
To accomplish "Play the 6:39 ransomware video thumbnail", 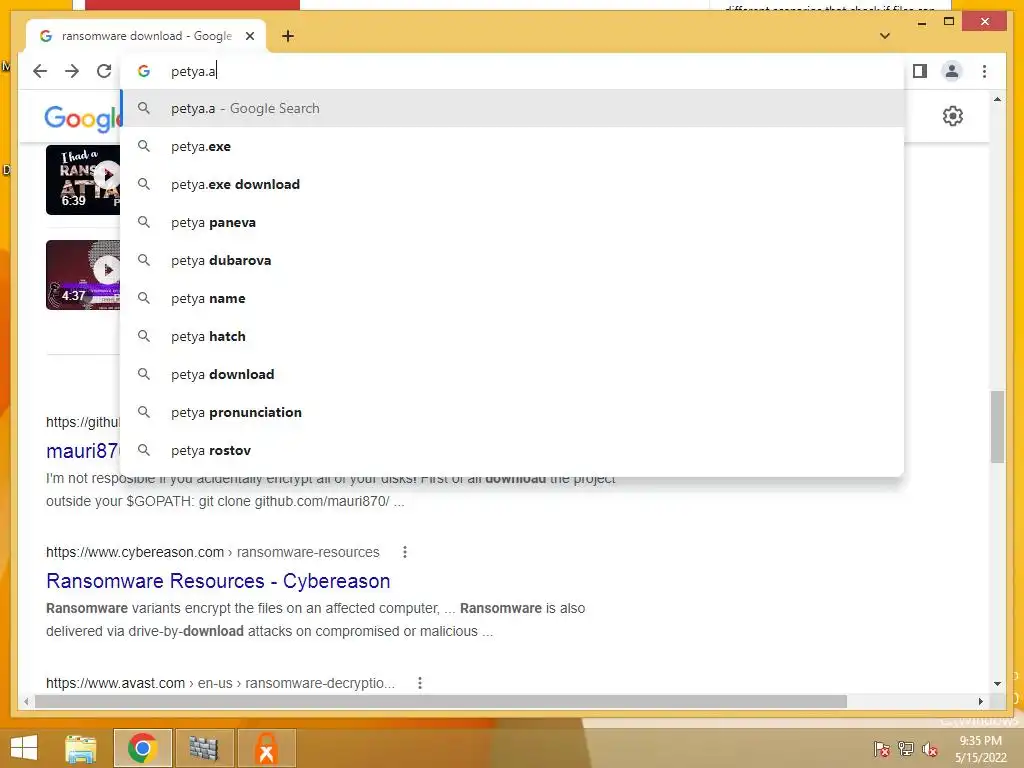I will pos(83,180).
